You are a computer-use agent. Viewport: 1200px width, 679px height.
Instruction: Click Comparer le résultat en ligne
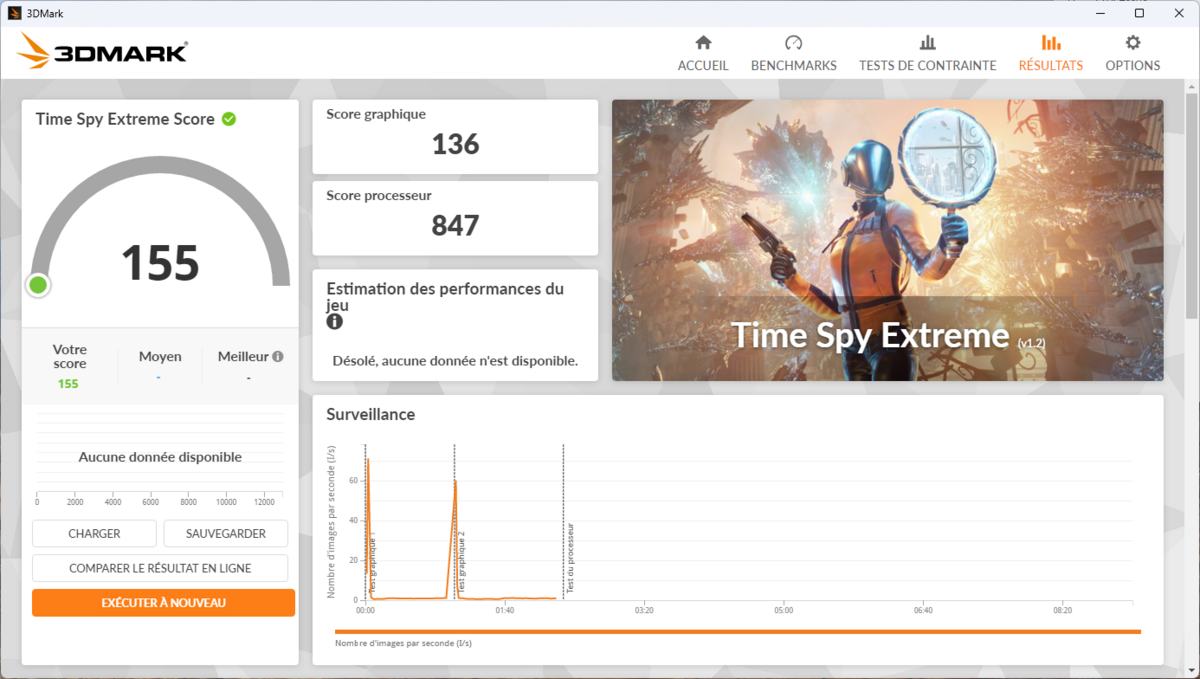160,568
